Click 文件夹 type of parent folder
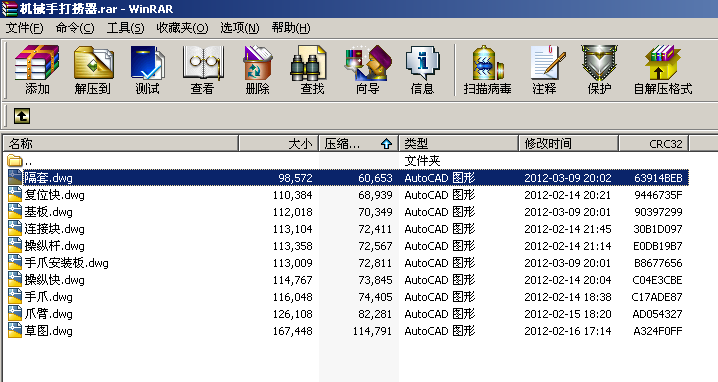718x382 pixels. [x=422, y=161]
